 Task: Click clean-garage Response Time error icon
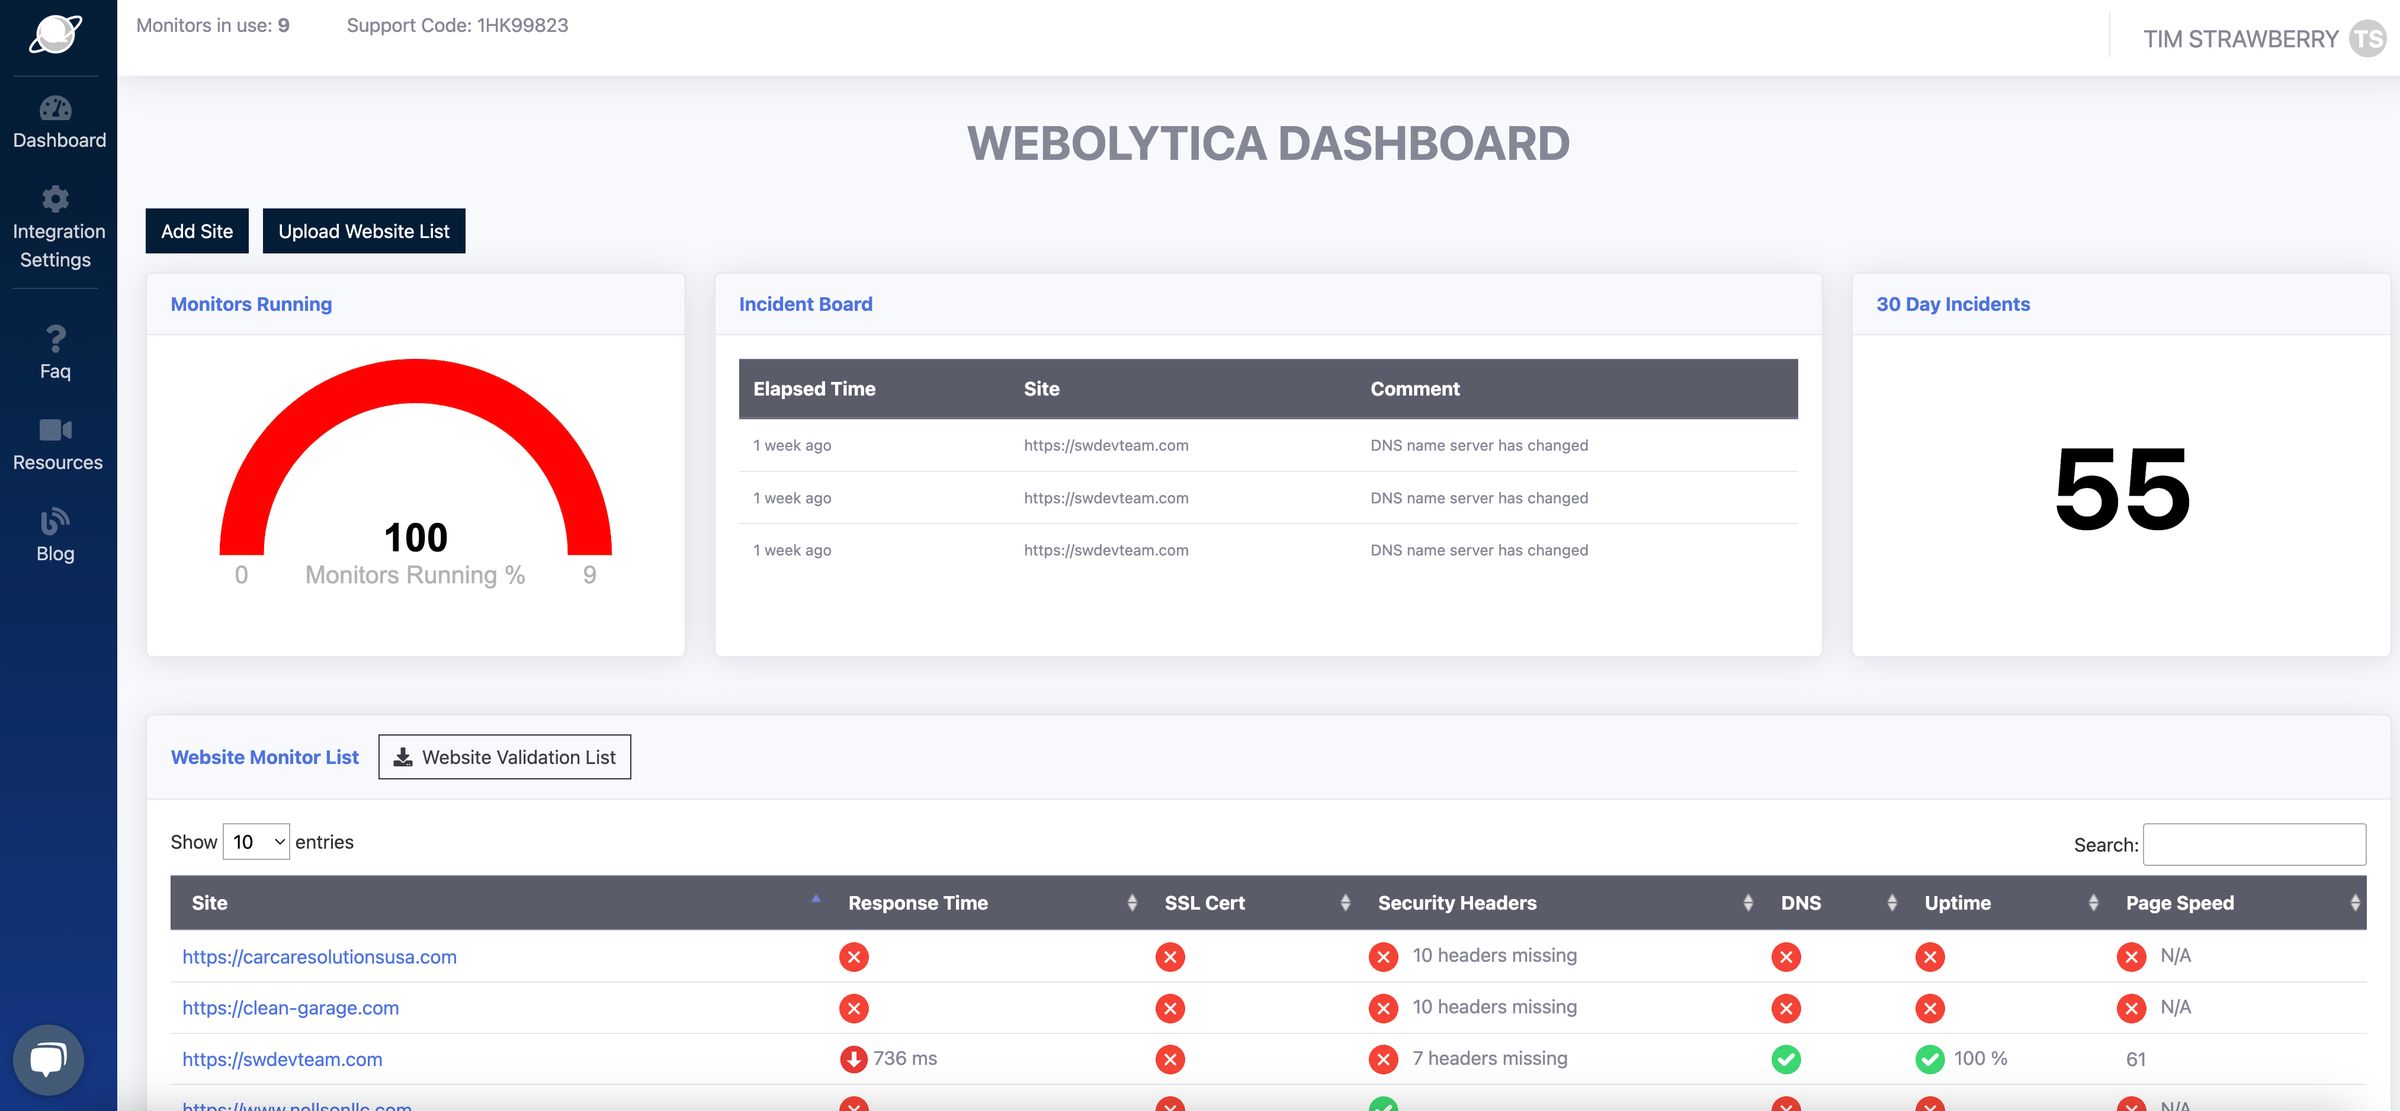click(854, 1008)
